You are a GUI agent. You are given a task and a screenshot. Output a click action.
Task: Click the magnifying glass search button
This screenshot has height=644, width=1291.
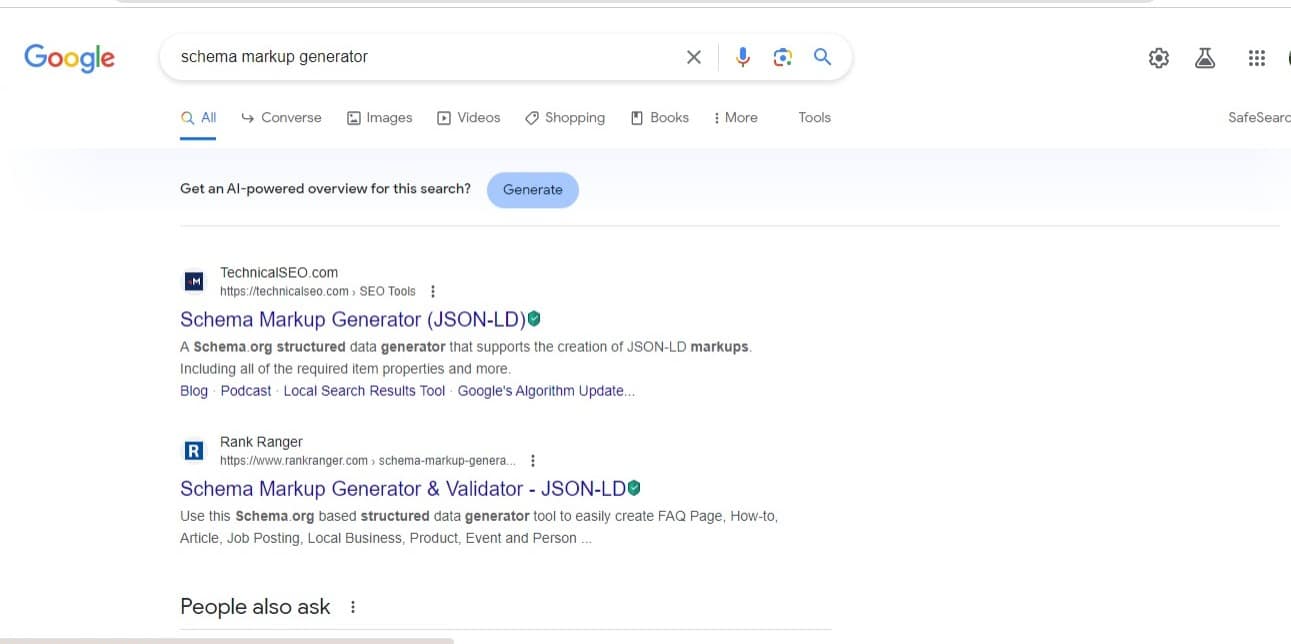(822, 57)
